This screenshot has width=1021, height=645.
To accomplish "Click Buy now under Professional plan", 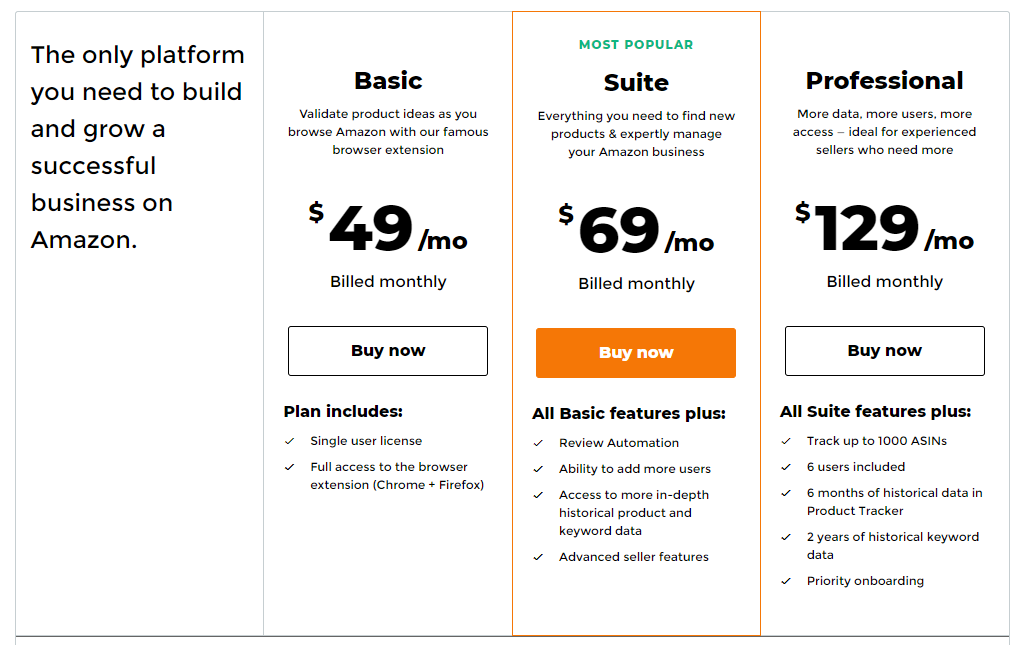I will 884,351.
